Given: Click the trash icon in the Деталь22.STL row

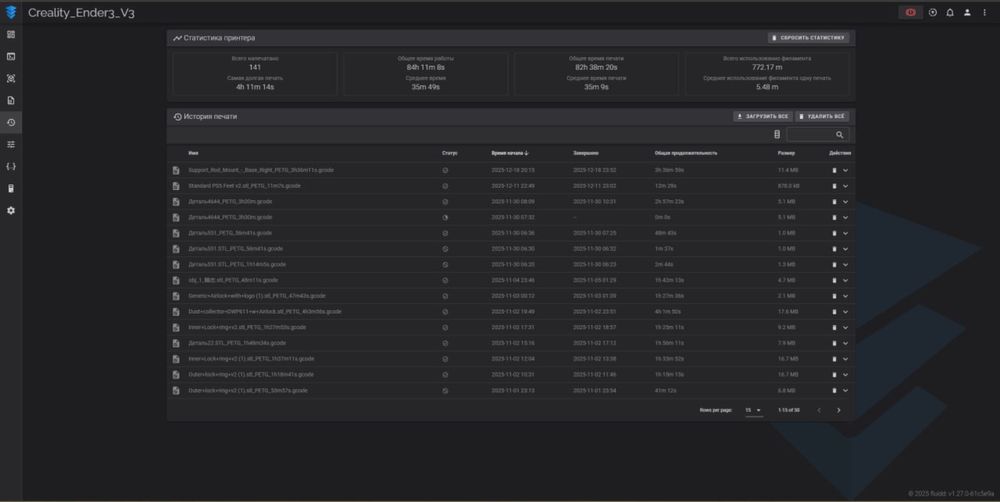Looking at the screenshot, I should click(x=834, y=343).
